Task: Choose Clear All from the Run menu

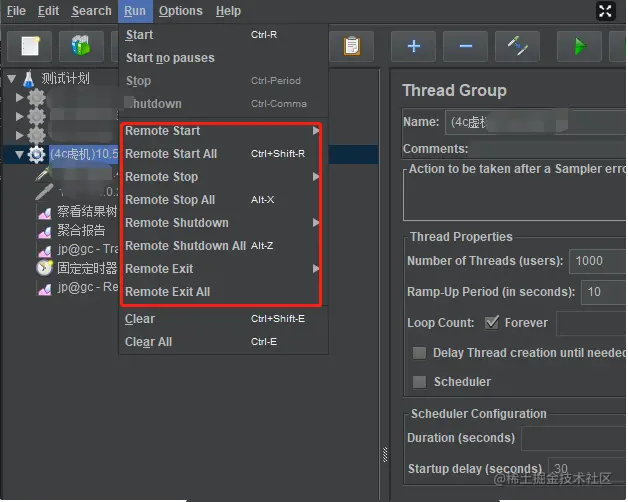Action: (223, 342)
